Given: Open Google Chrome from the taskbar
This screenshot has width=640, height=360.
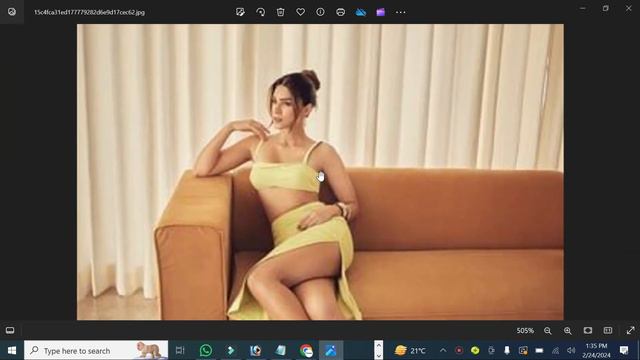Looking at the screenshot, I should point(306,350).
